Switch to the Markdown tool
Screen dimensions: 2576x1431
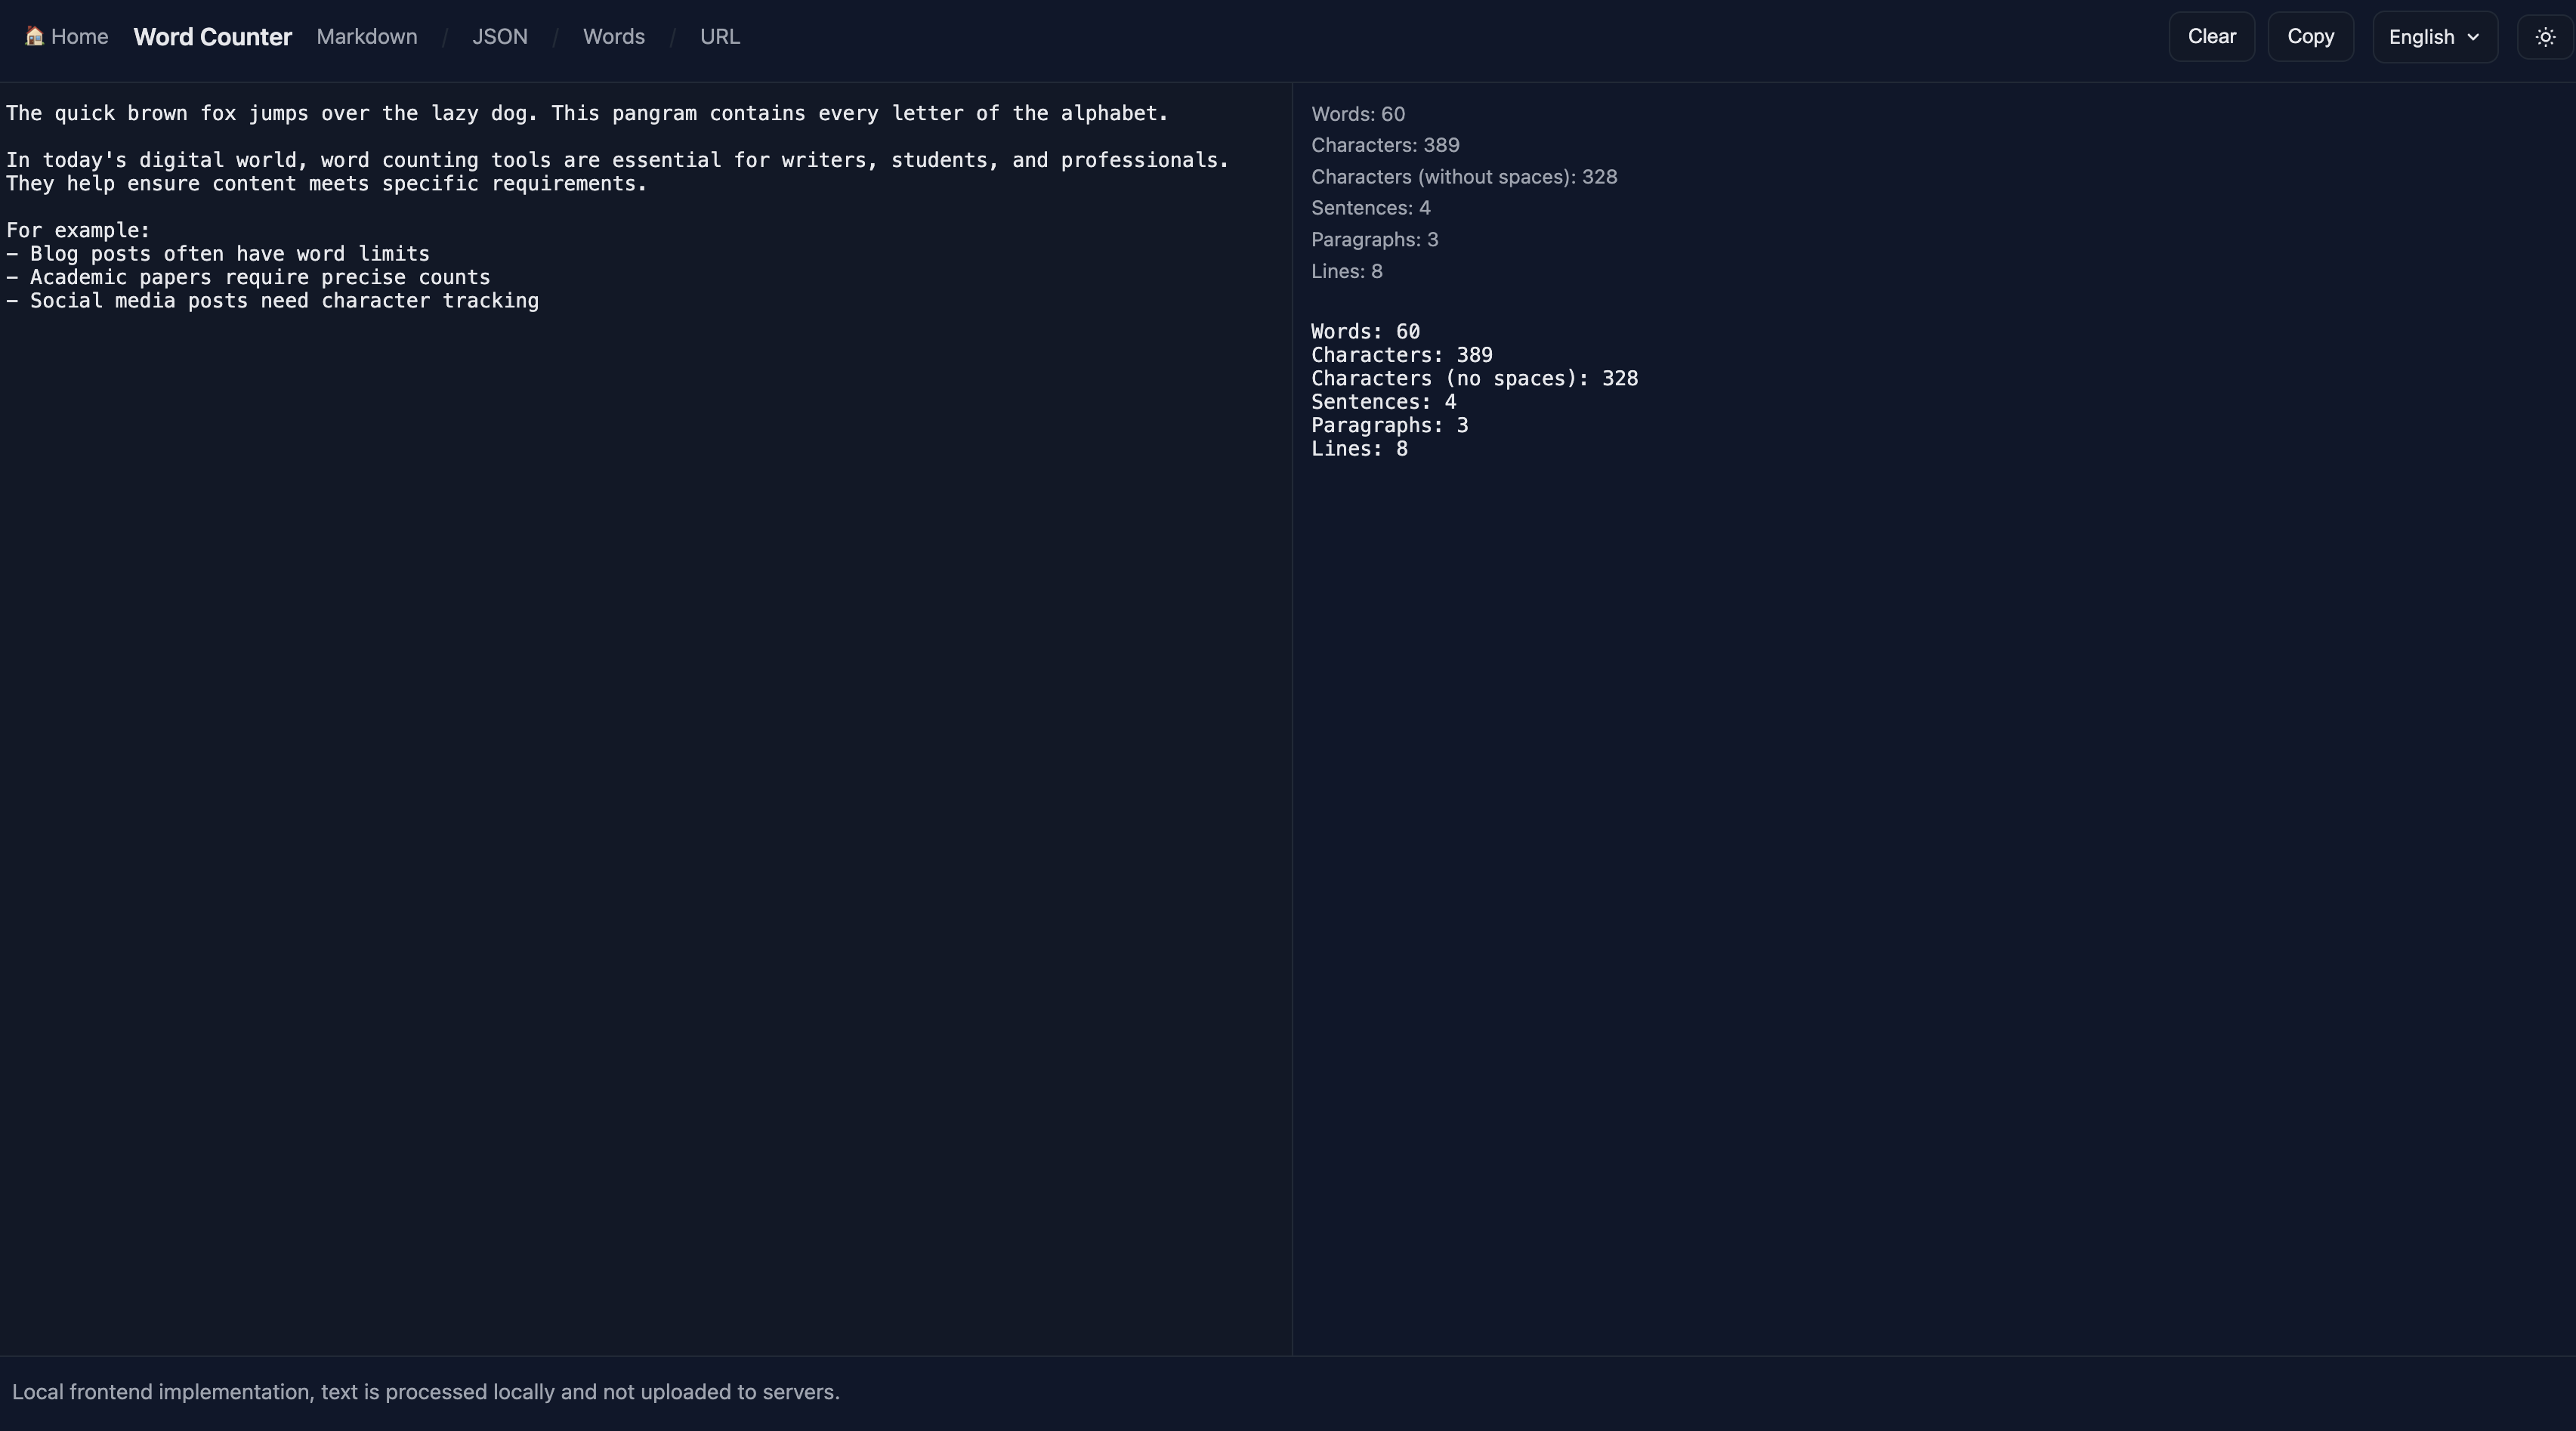(x=366, y=36)
